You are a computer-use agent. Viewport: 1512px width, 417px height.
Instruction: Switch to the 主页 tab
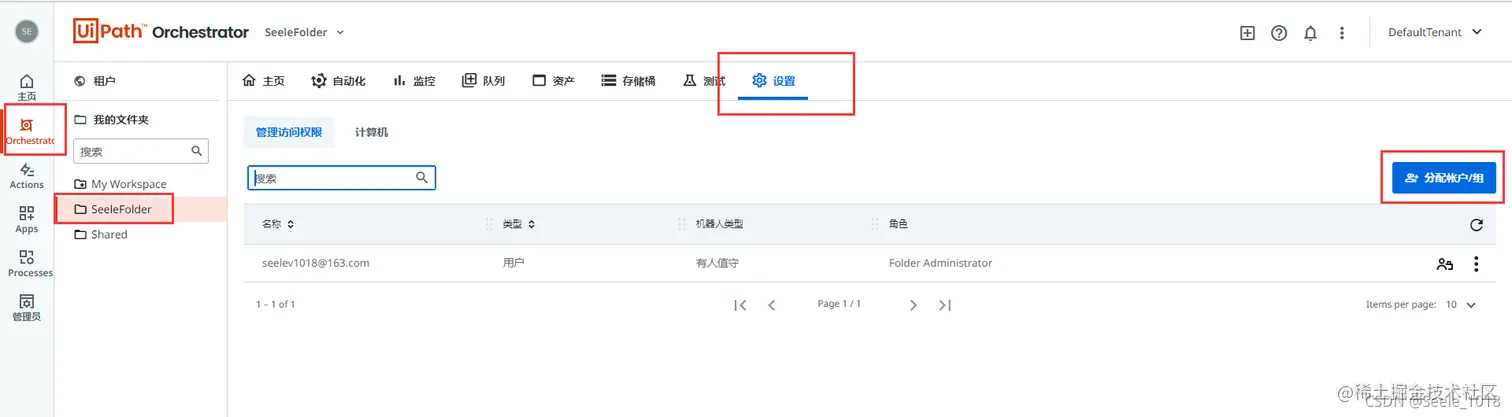pos(264,81)
